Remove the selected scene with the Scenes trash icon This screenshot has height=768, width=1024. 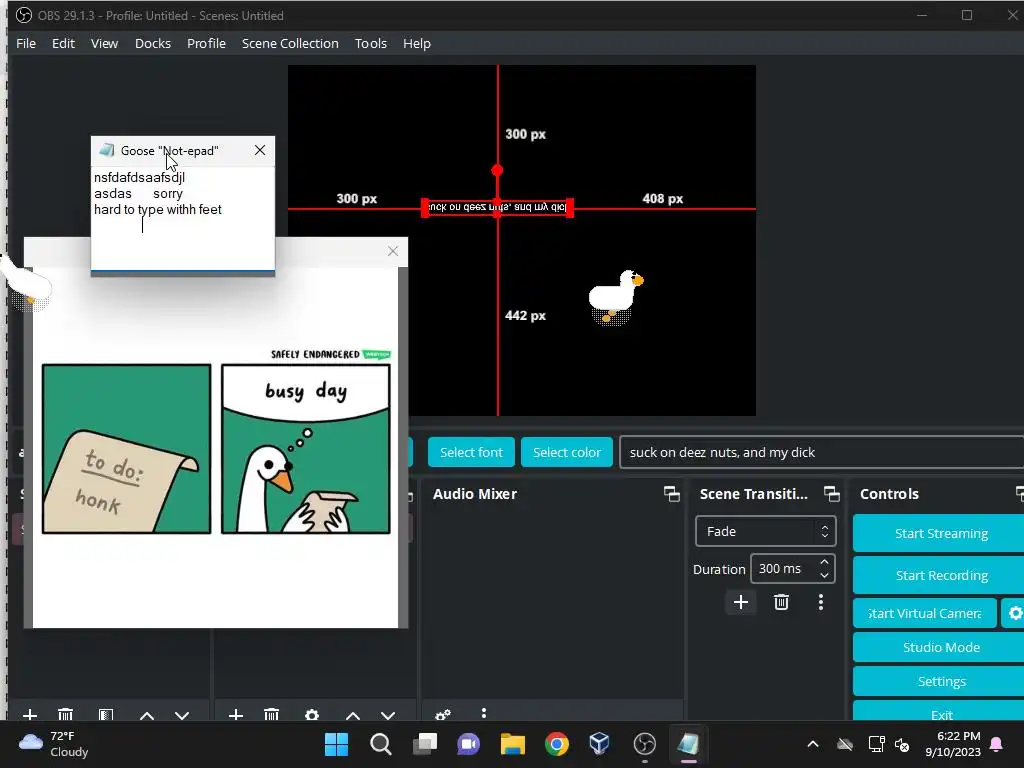point(65,714)
